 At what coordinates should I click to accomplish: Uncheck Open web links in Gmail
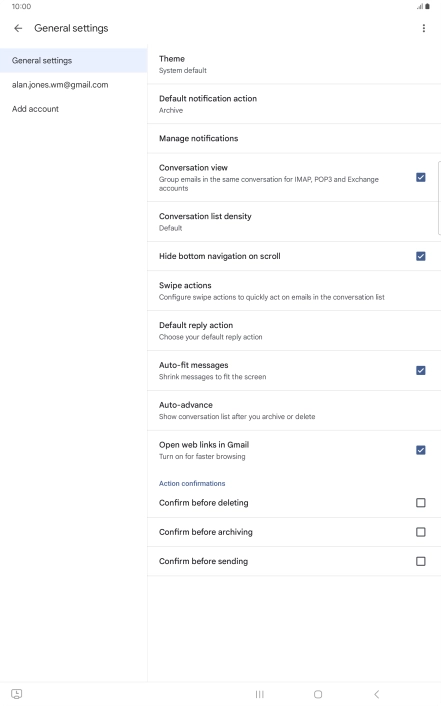421,450
